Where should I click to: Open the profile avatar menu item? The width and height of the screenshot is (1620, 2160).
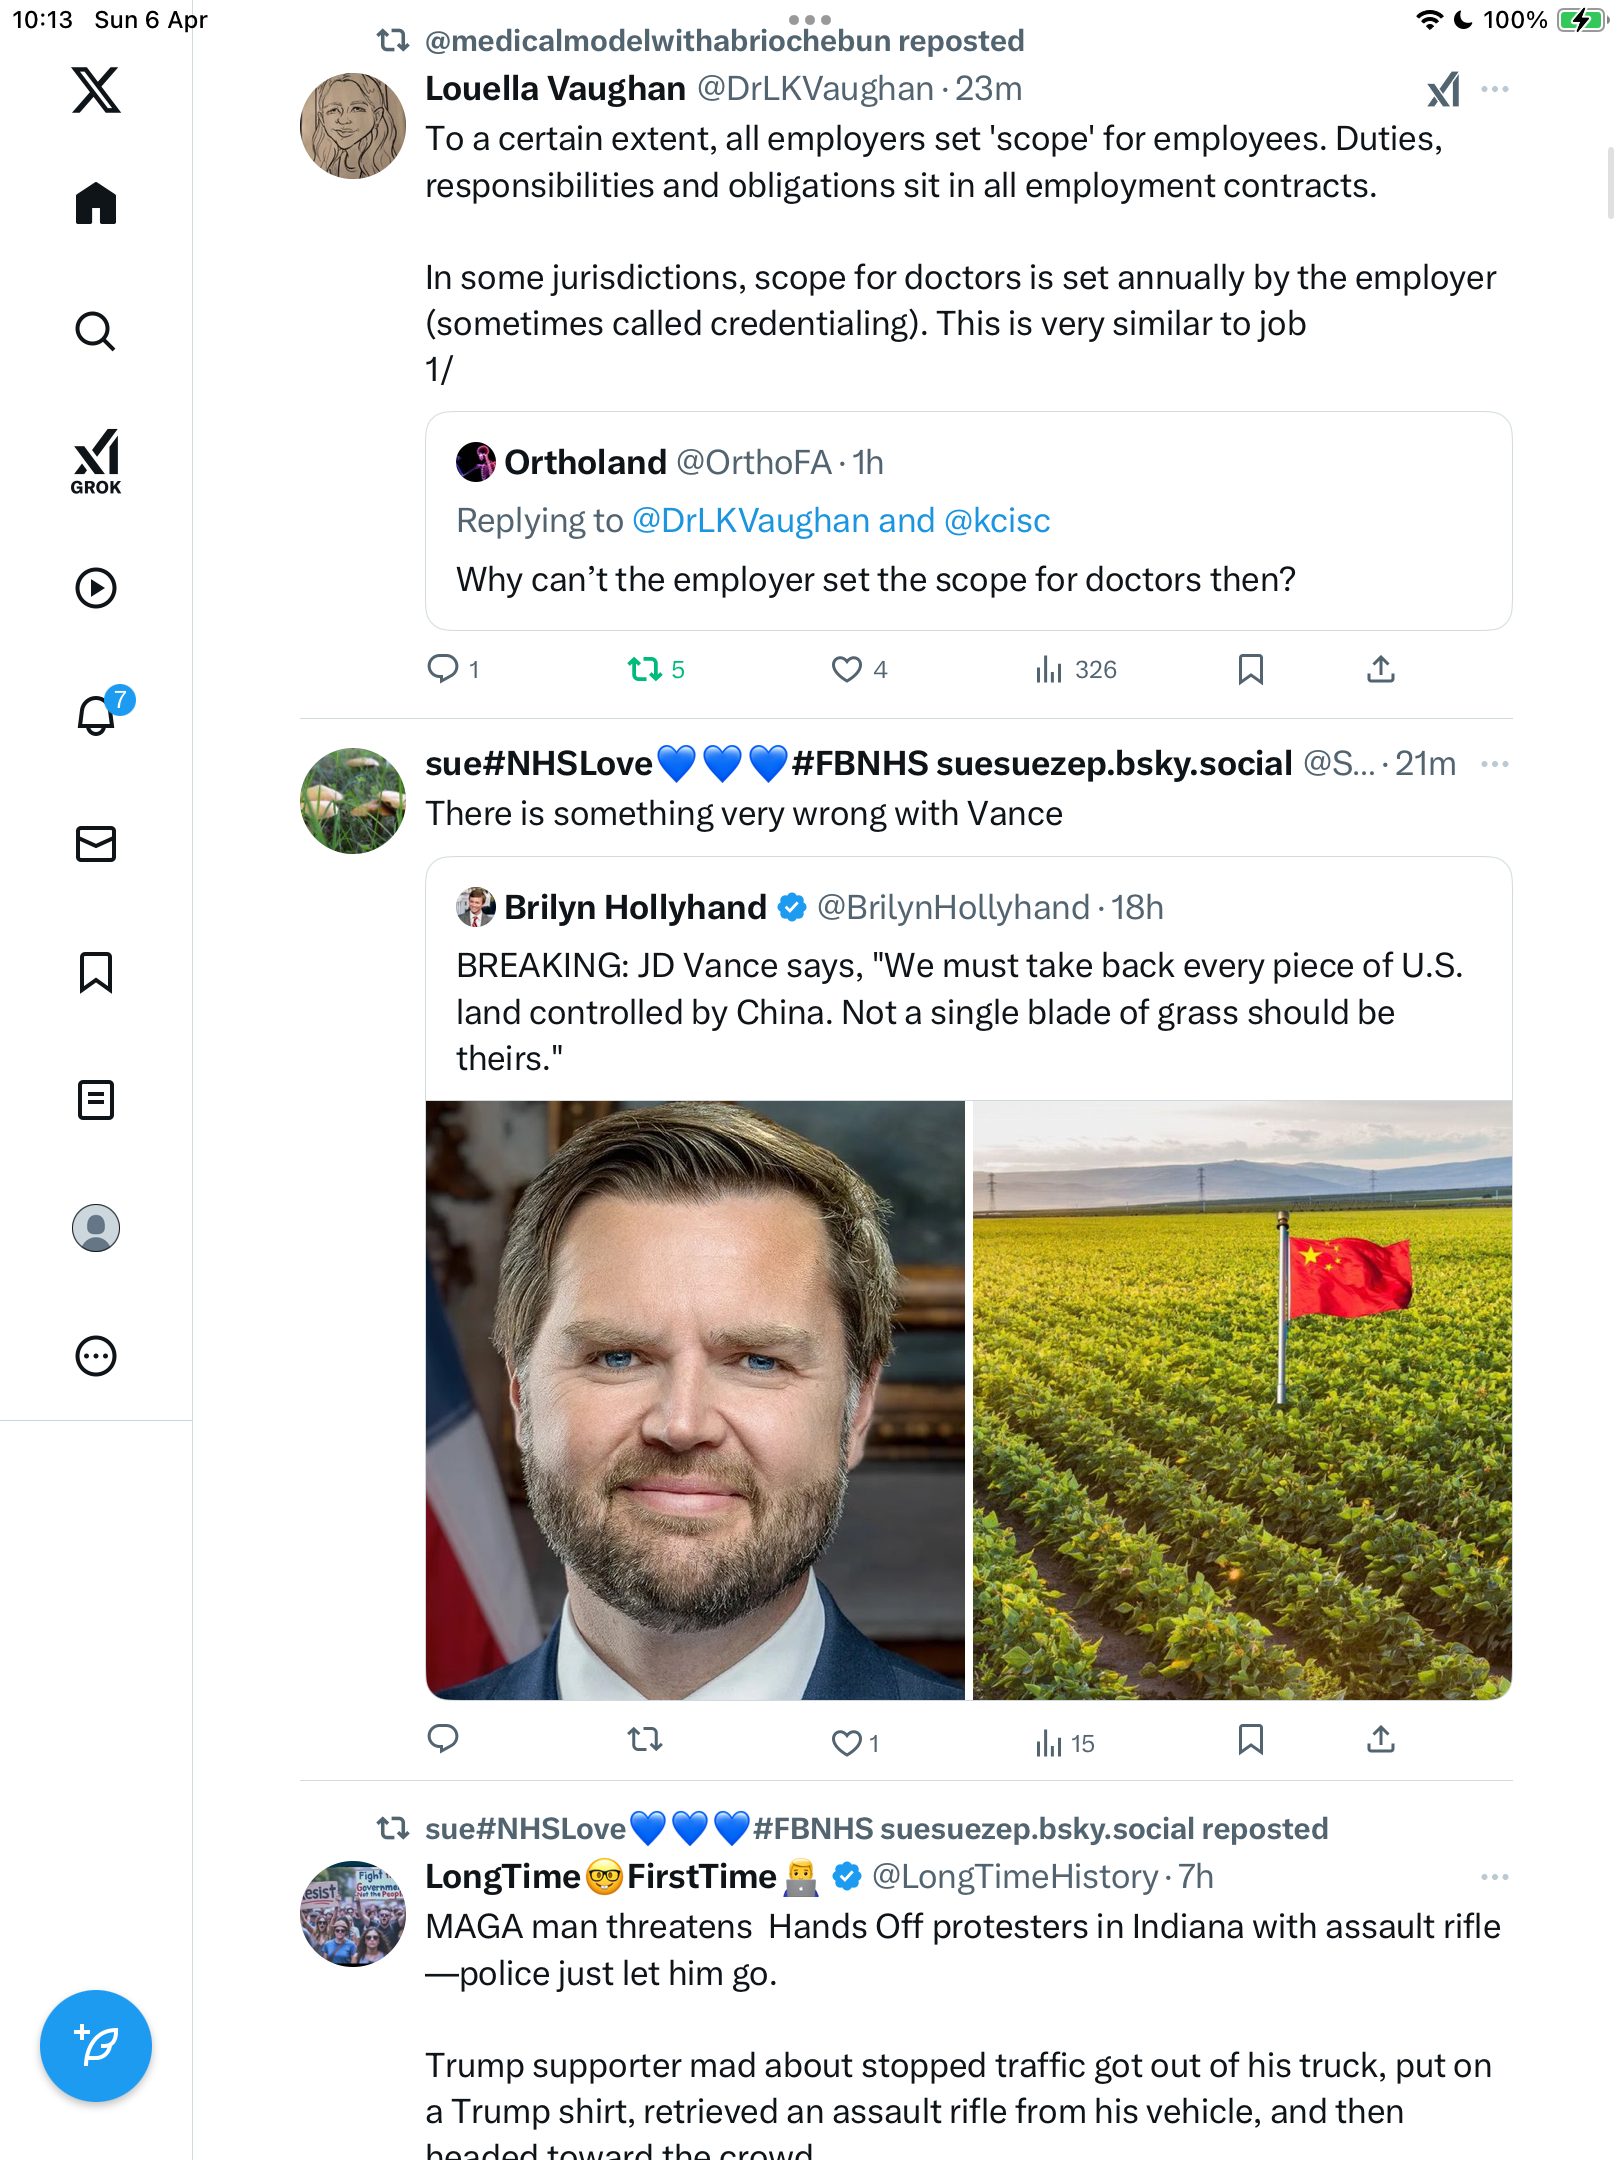[96, 1228]
